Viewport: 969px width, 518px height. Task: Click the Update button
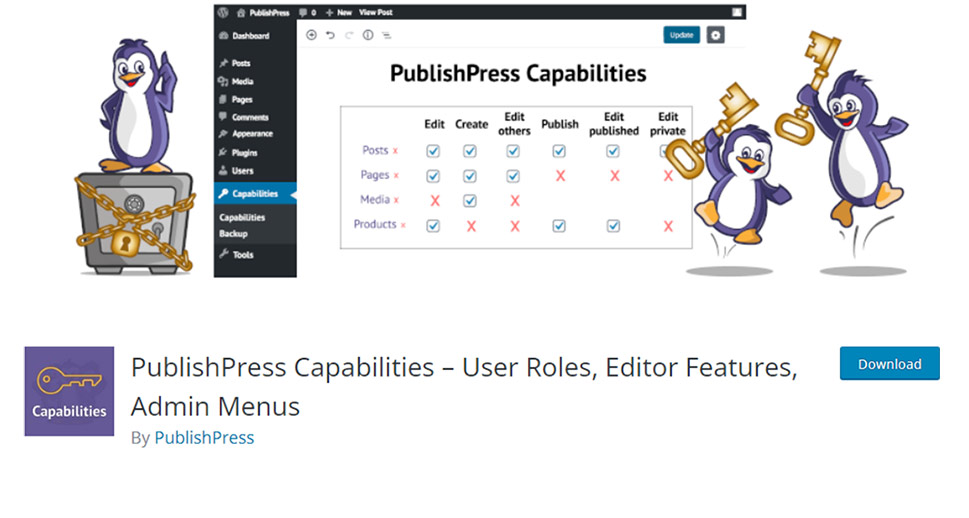click(682, 35)
